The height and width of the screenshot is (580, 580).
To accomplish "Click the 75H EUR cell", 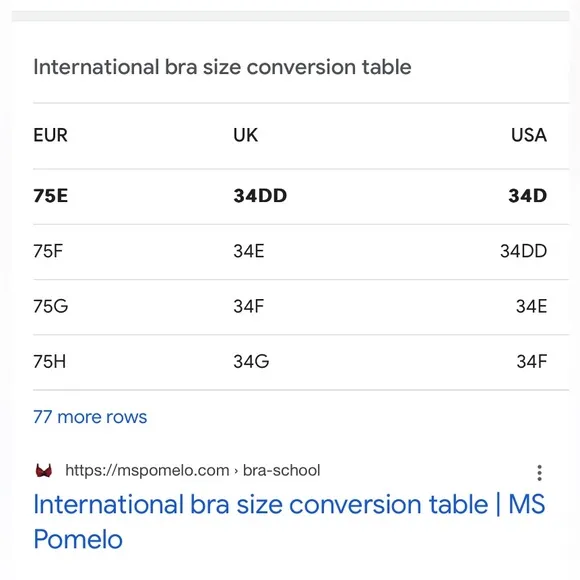I will (x=50, y=361).
